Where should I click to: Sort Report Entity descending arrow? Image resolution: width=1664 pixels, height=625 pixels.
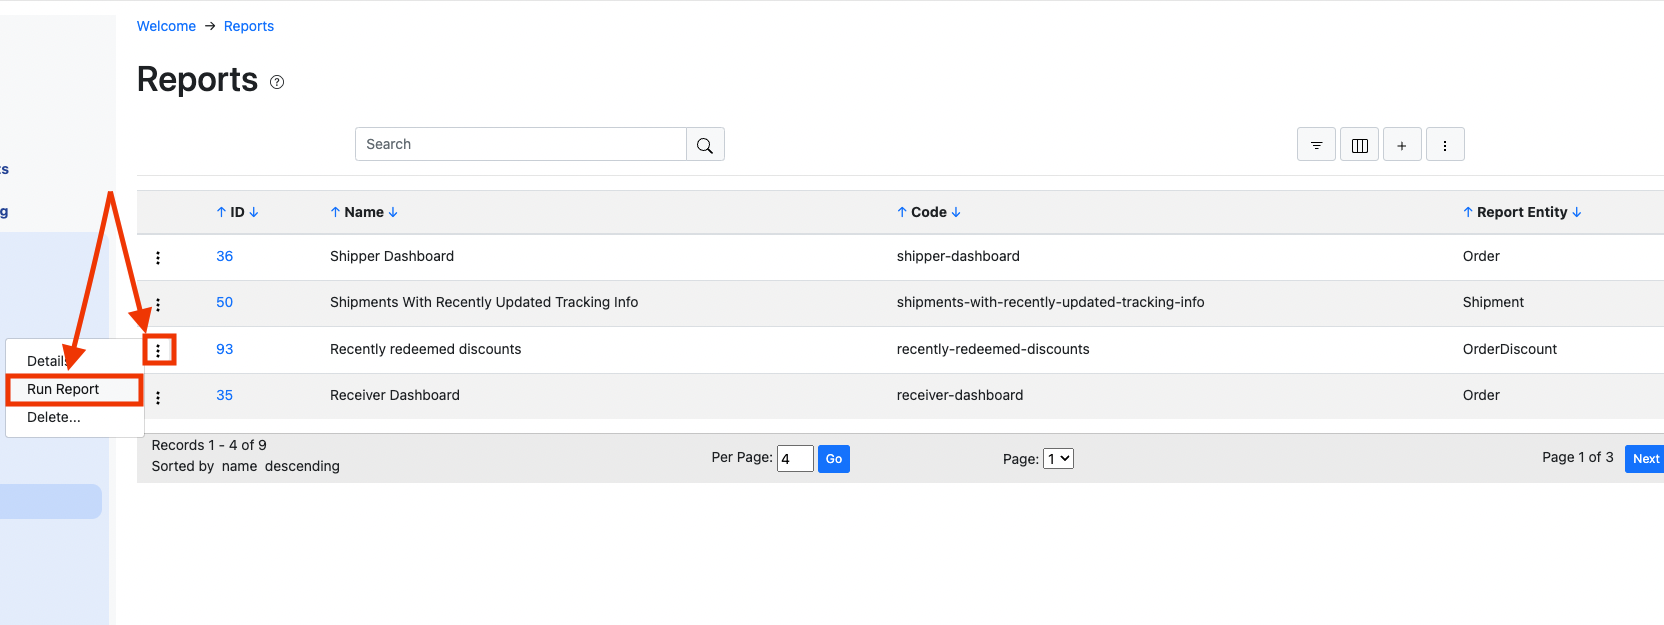(x=1577, y=212)
